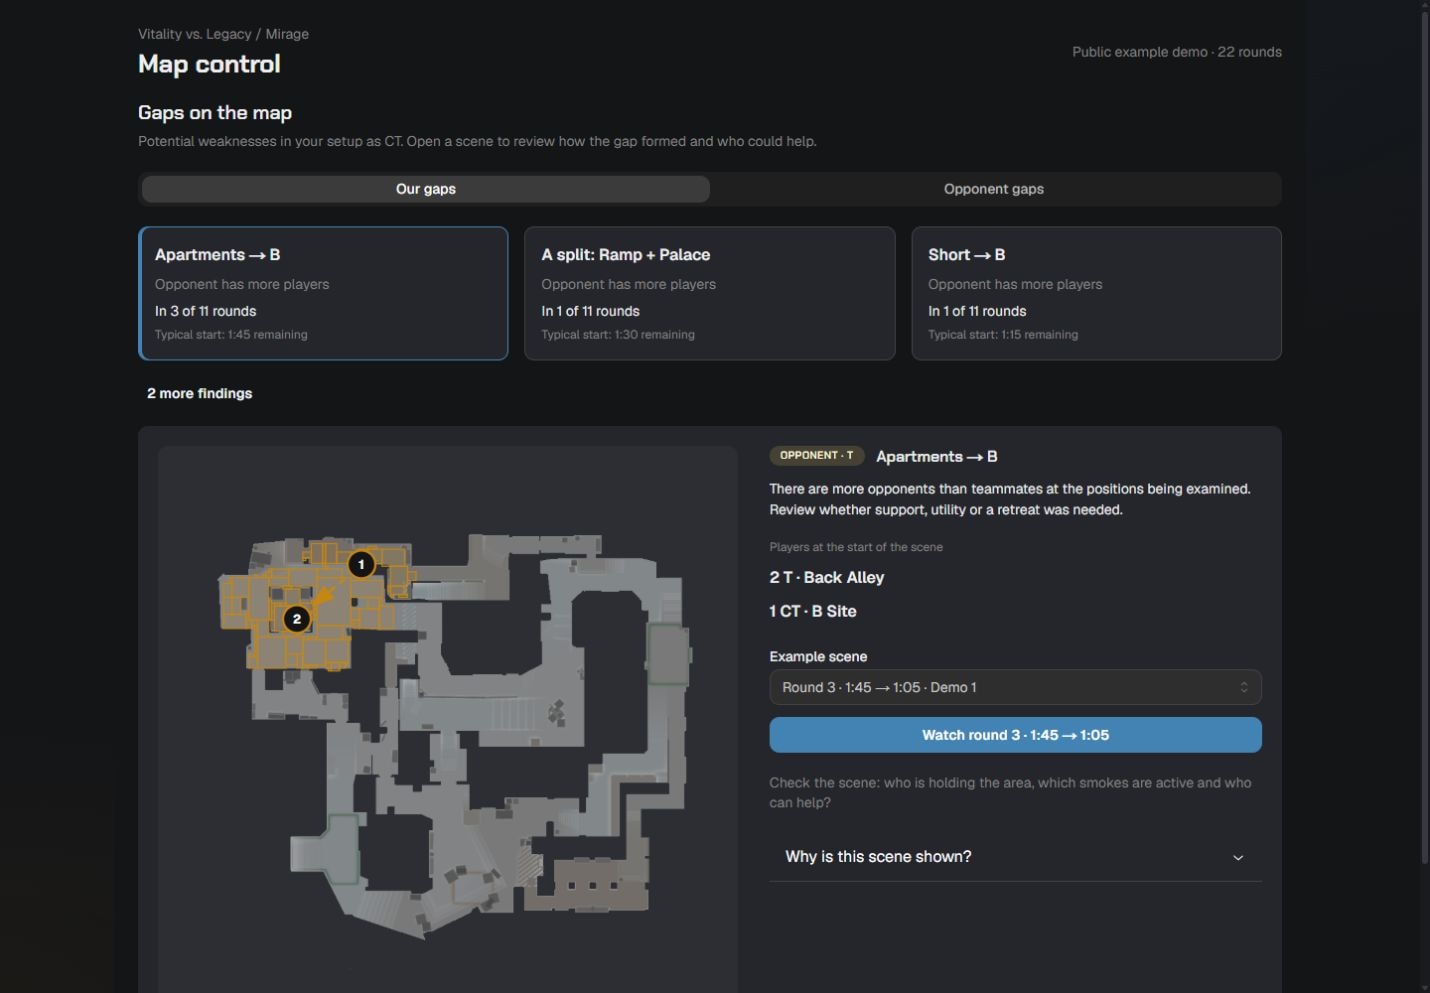The image size is (1430, 993).
Task: Open the Example scene round dropdown
Action: coord(1015,687)
